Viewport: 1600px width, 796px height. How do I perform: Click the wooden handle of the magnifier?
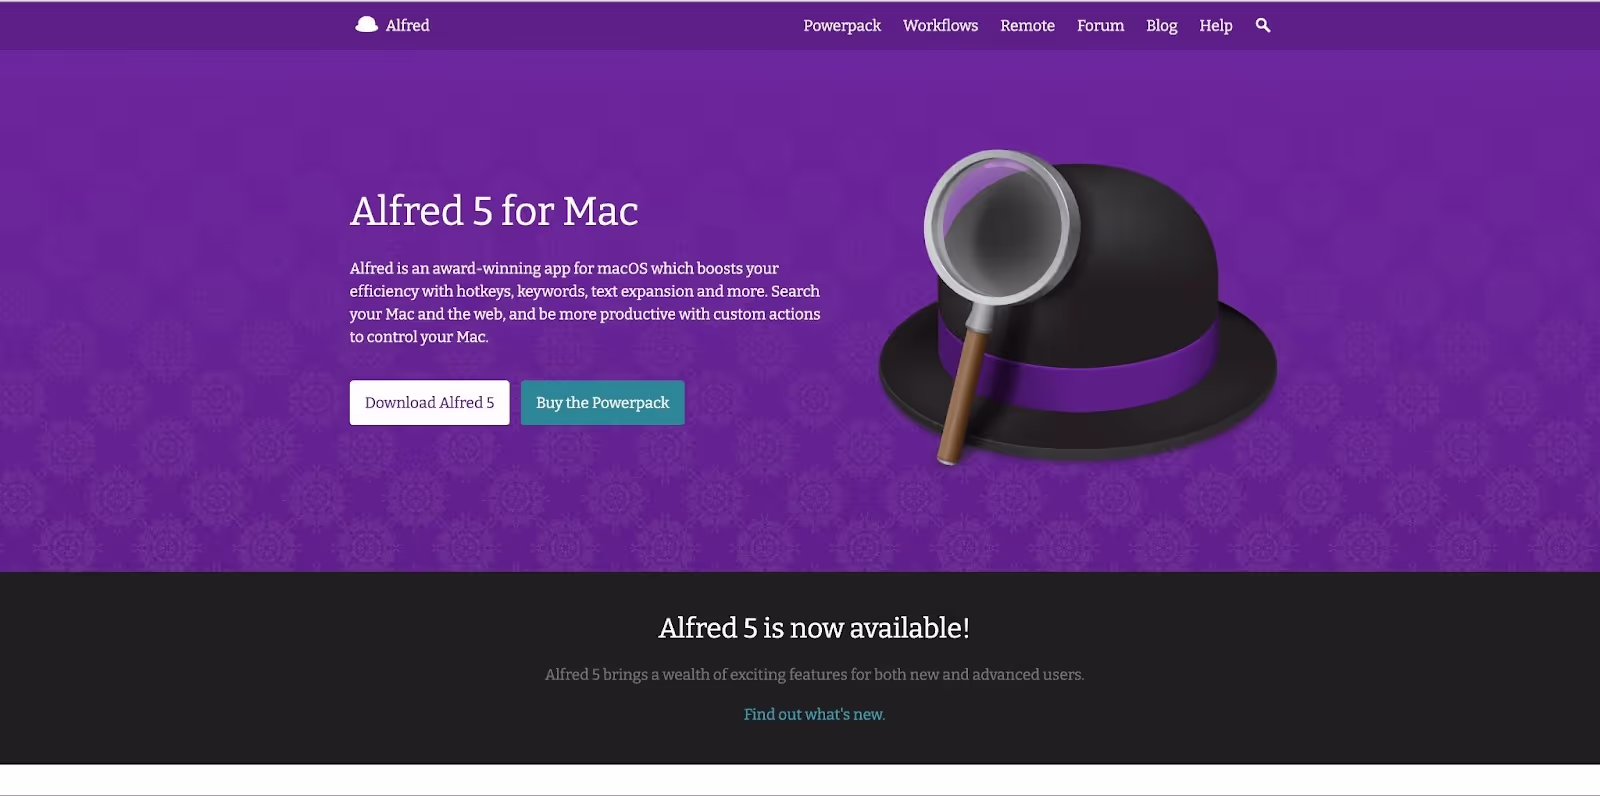962,396
